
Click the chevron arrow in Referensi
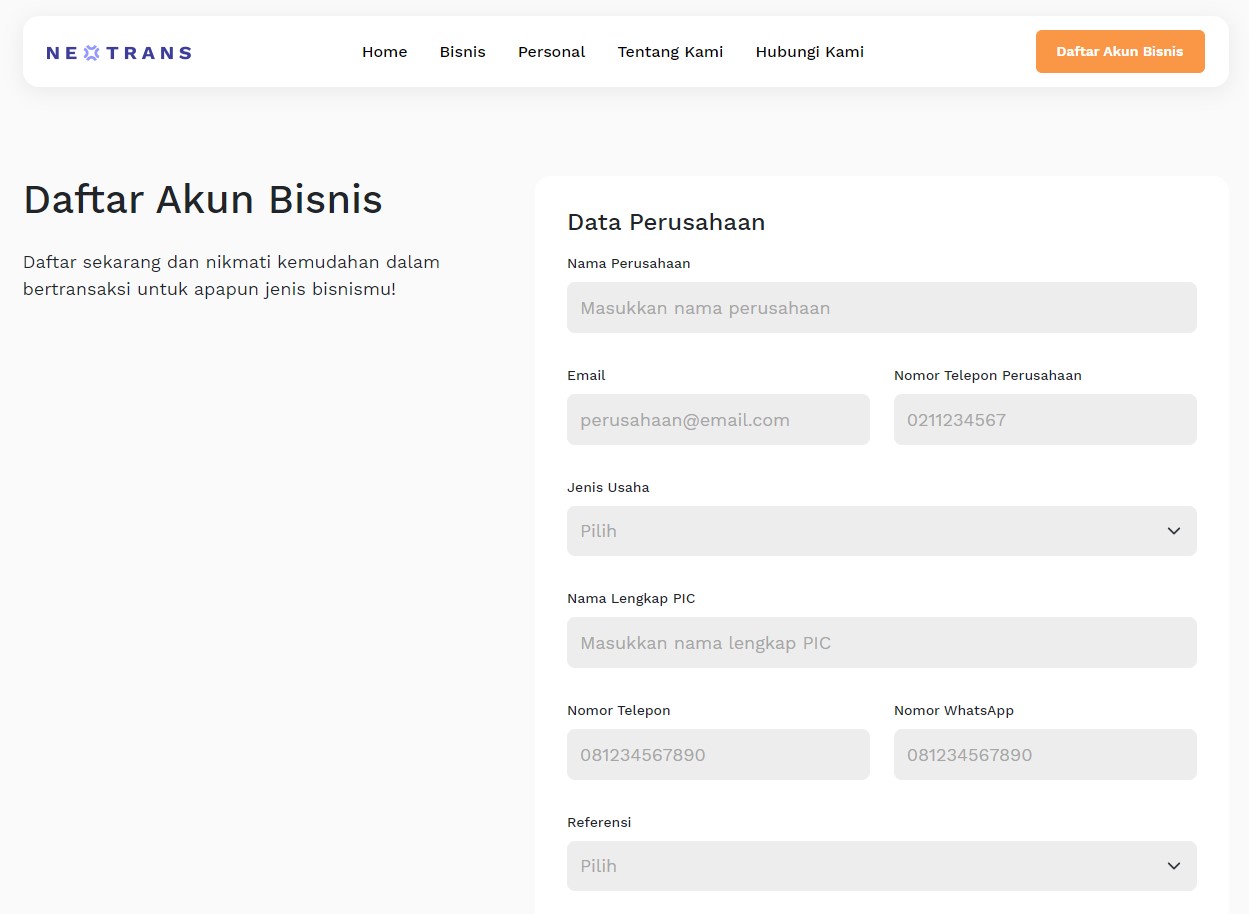(1173, 866)
